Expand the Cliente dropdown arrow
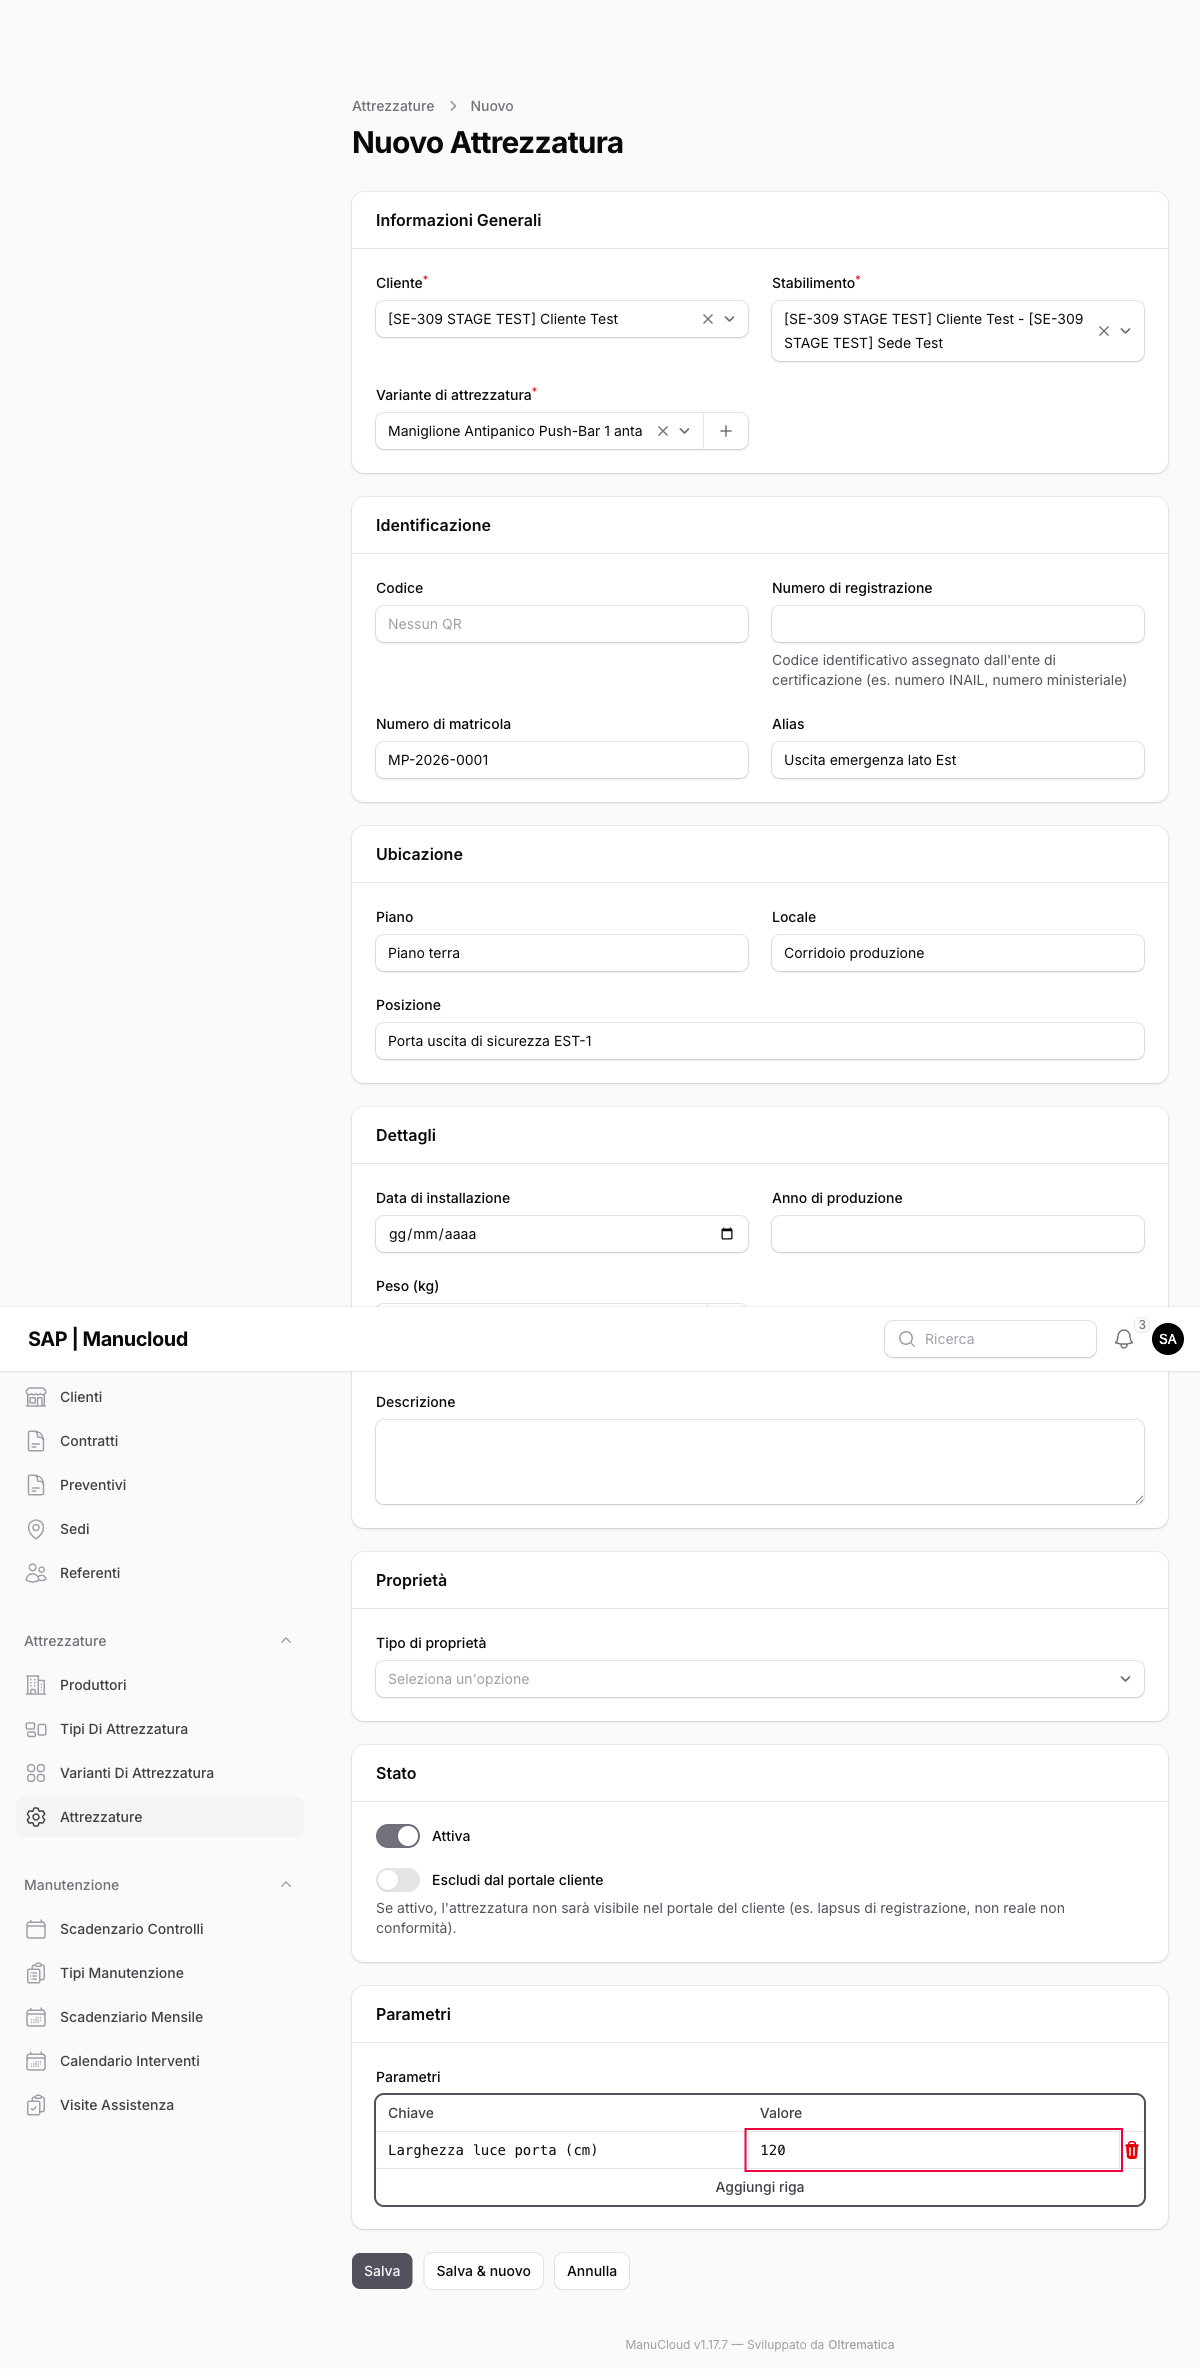1200x2369 pixels. [x=730, y=319]
